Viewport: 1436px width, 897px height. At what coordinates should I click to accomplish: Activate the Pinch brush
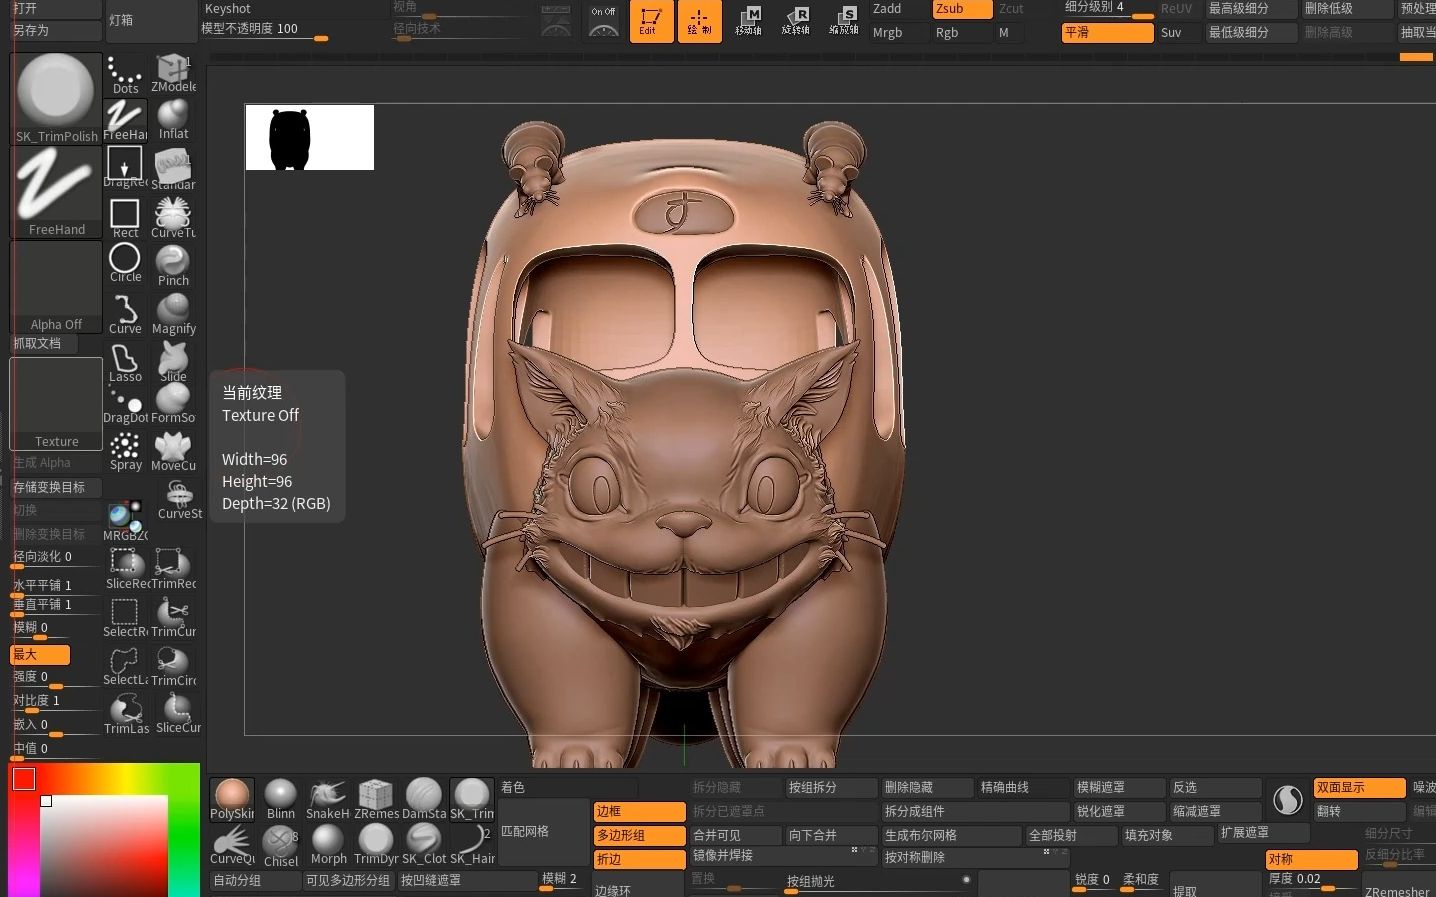coord(172,260)
